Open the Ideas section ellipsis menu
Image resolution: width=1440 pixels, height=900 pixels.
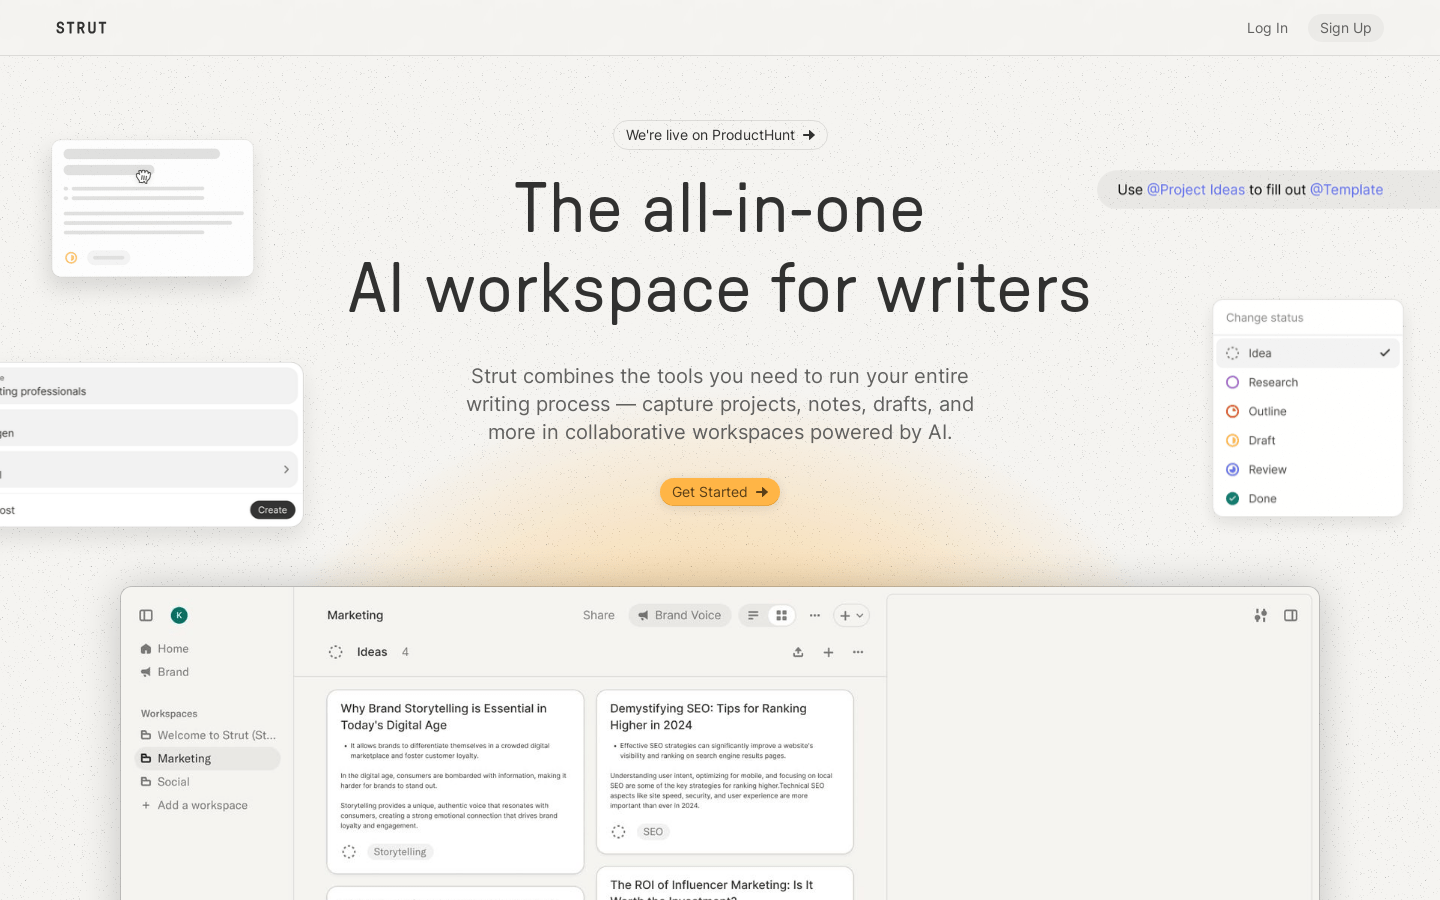tap(858, 652)
